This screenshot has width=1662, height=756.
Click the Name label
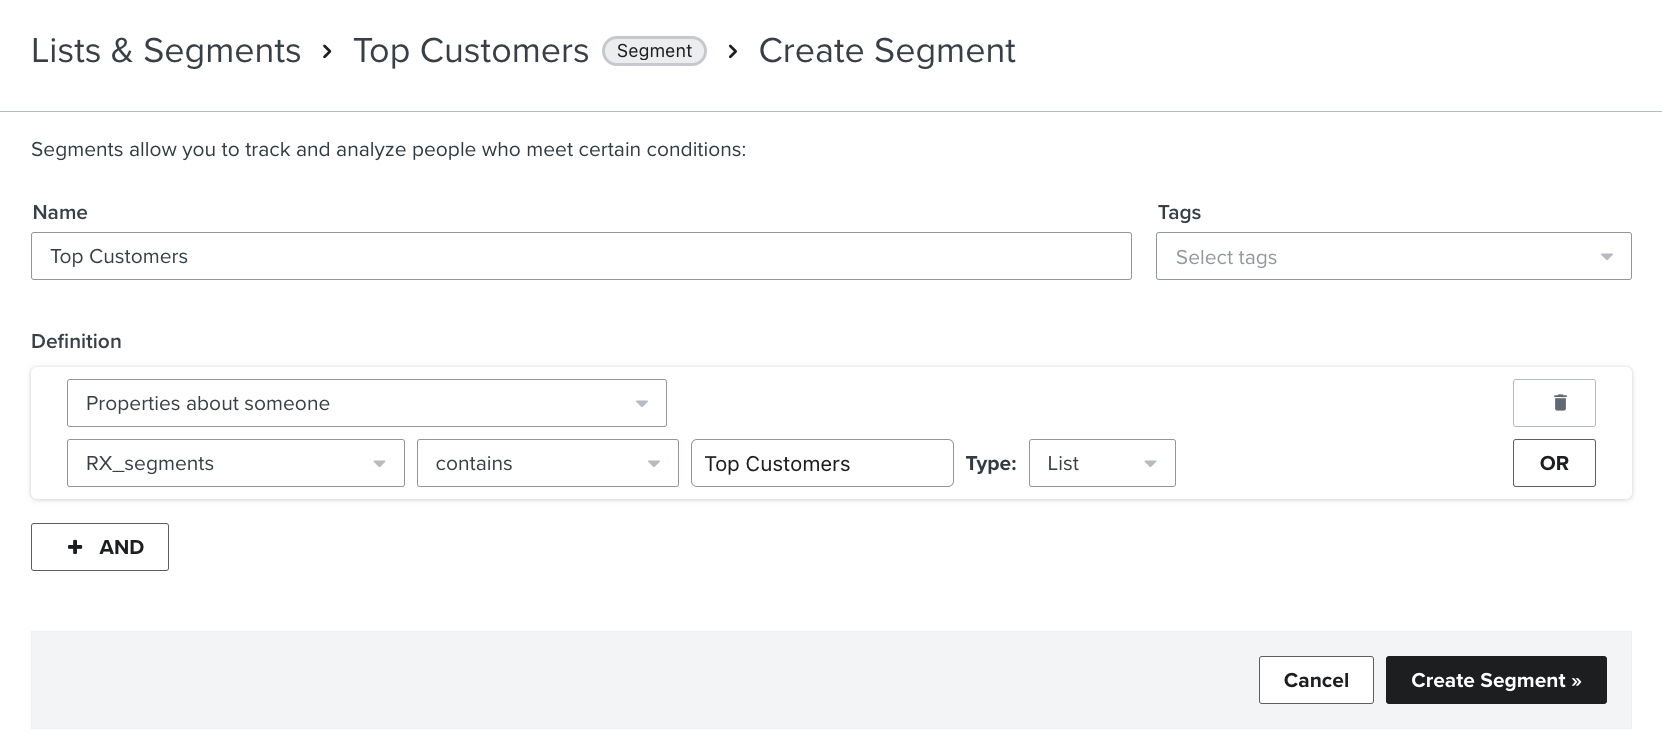(60, 212)
